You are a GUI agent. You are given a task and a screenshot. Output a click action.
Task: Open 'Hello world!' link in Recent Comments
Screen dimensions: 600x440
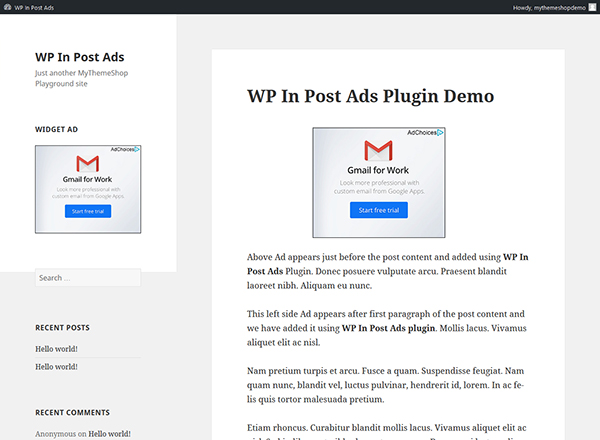pyautogui.click(x=109, y=434)
